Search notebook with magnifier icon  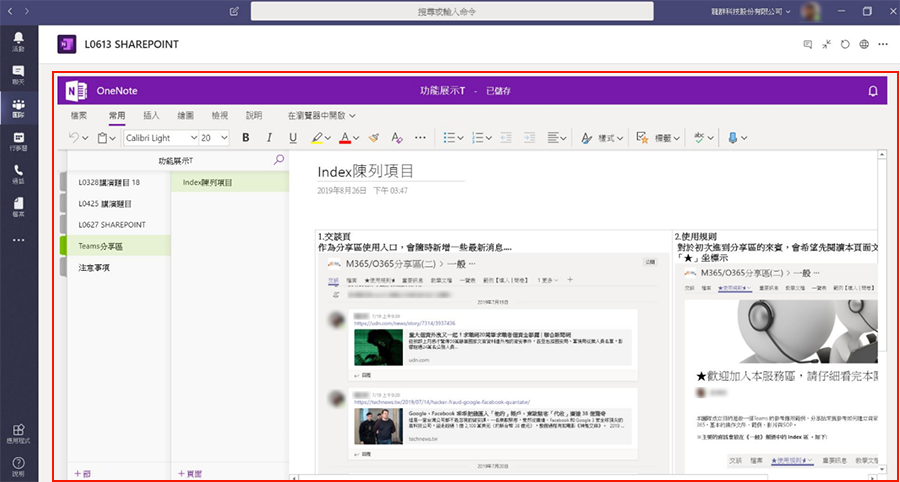coord(279,160)
